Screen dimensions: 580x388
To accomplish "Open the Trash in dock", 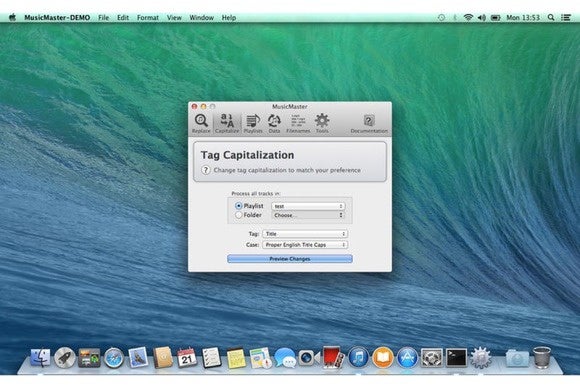I will pos(542,358).
